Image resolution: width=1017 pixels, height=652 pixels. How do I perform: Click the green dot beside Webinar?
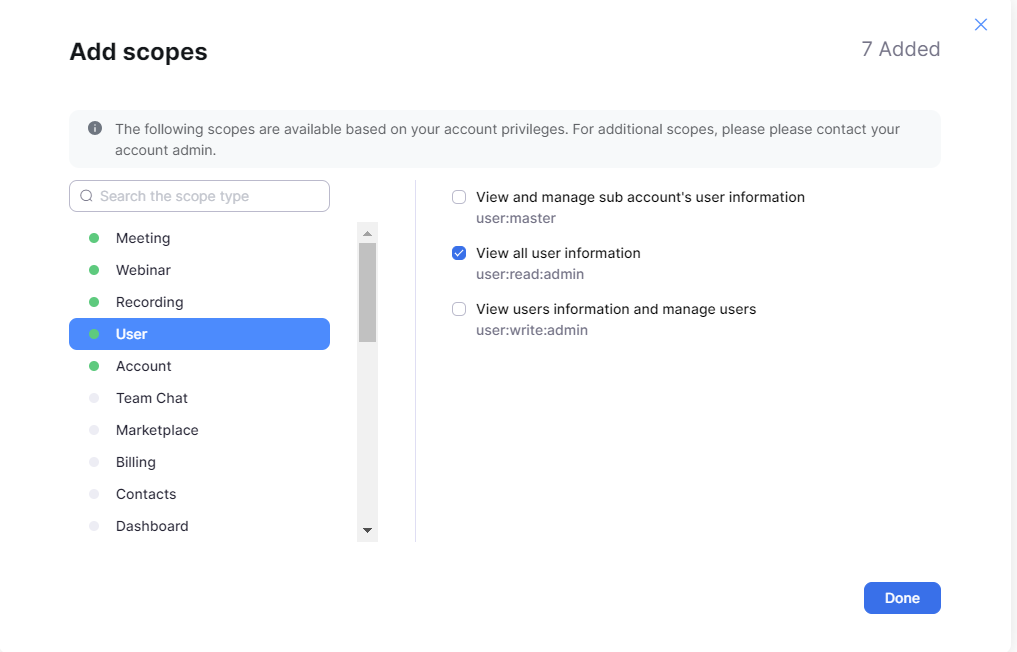[x=94, y=270]
